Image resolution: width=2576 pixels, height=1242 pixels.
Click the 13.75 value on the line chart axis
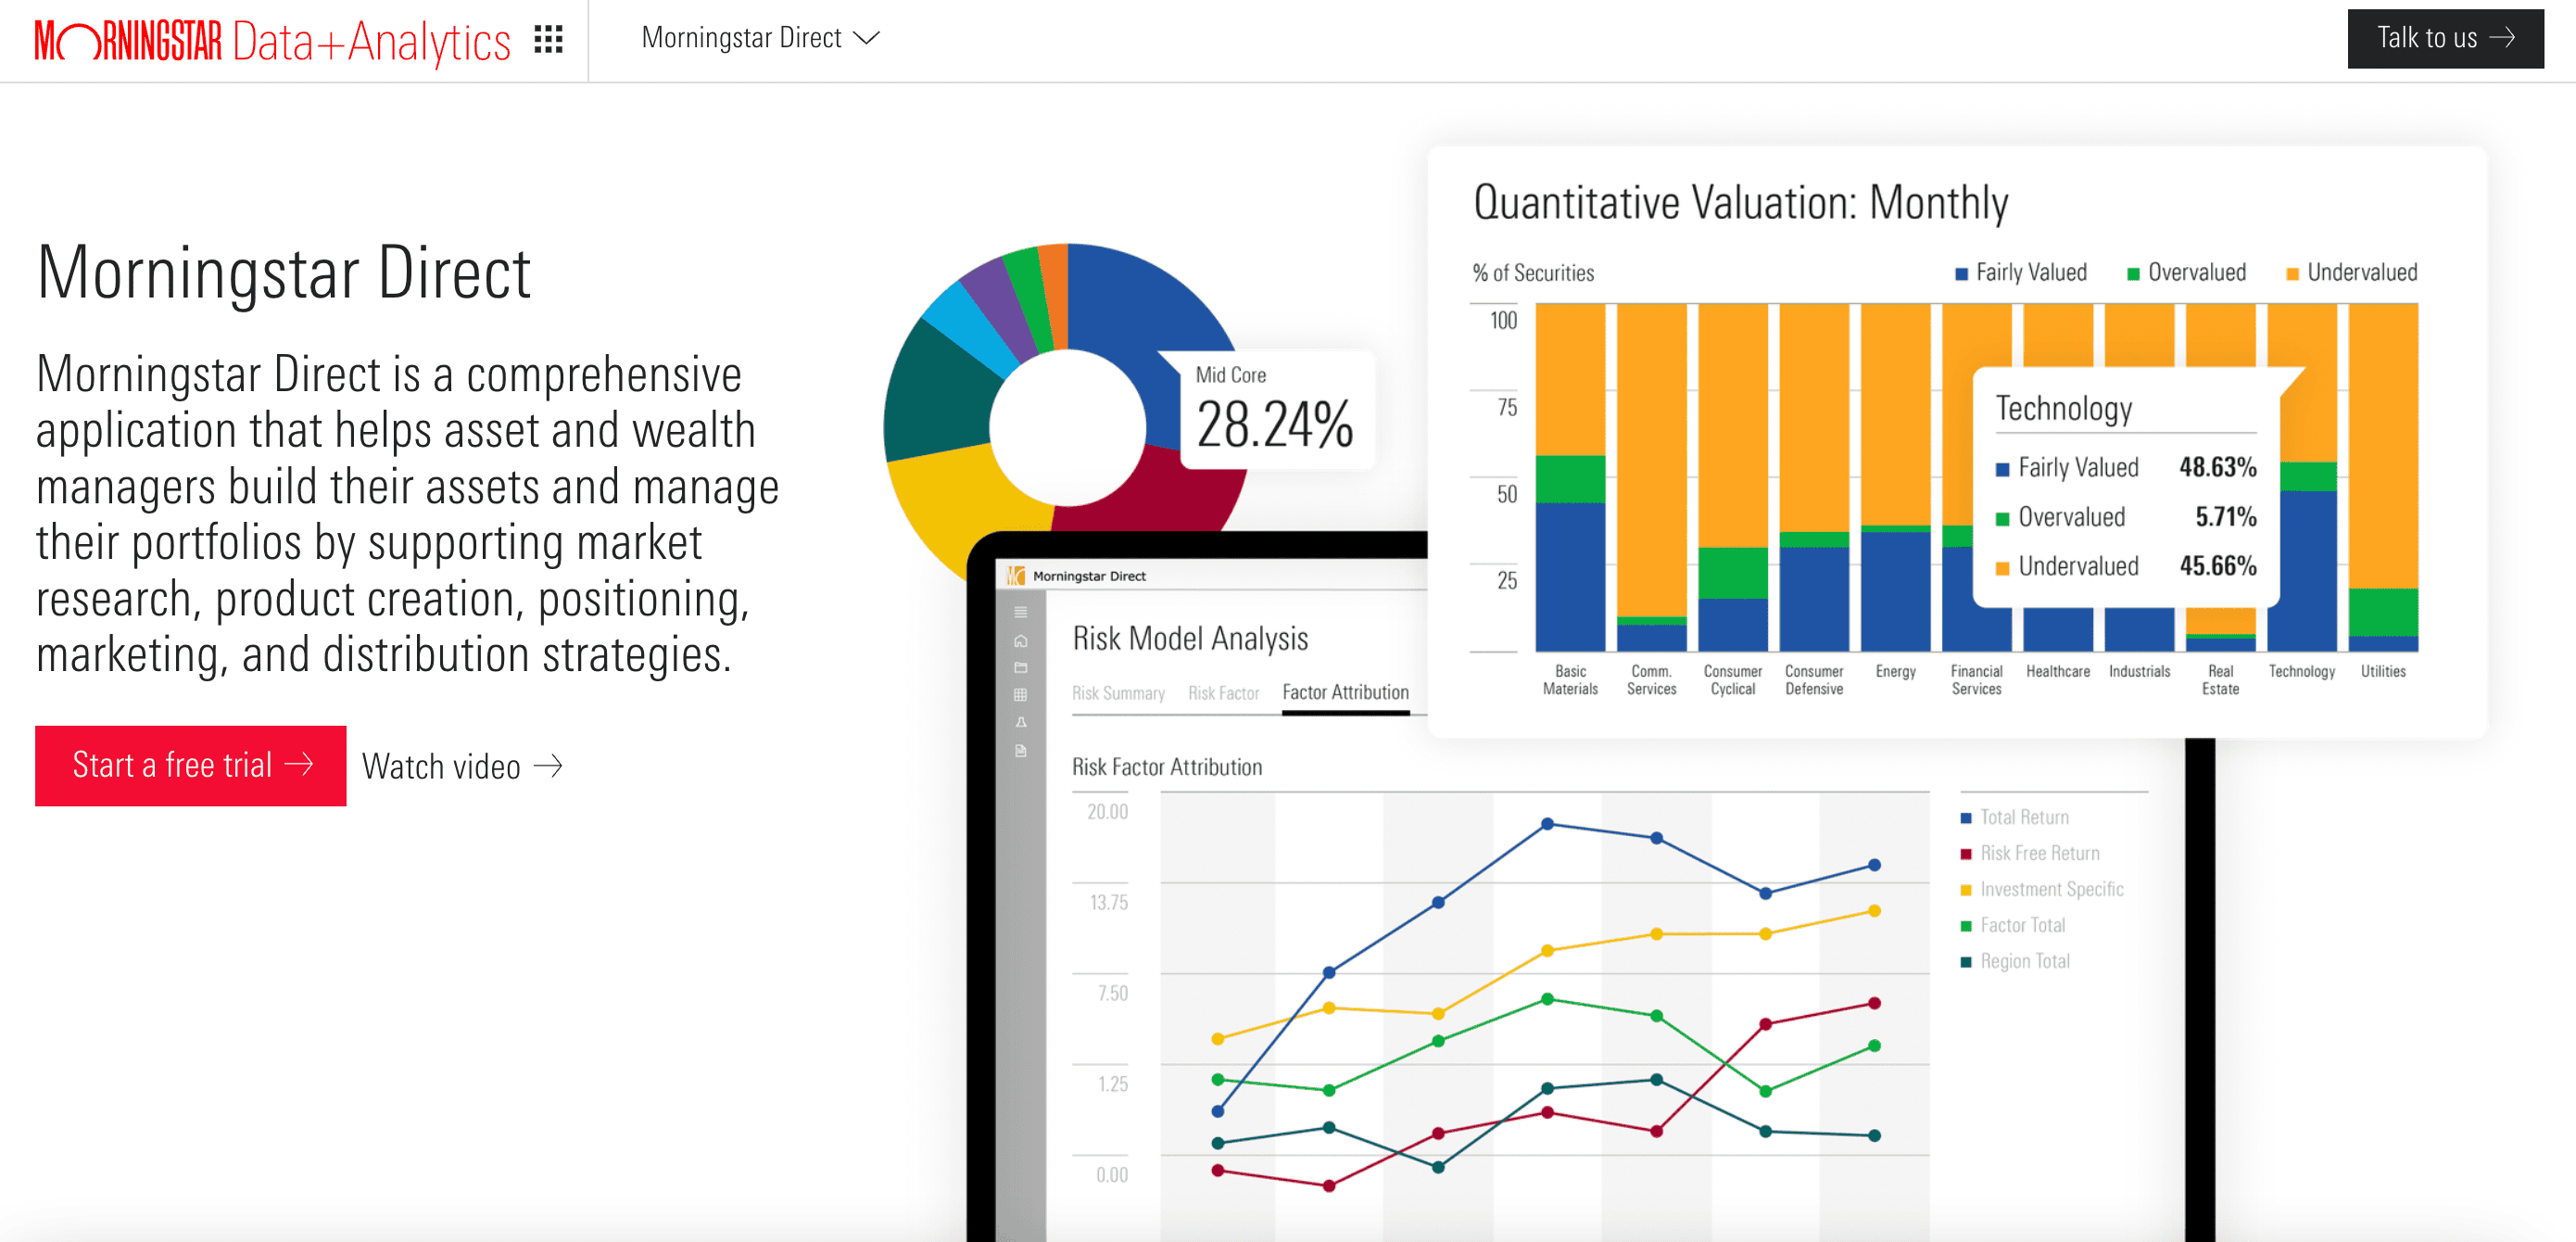click(1108, 902)
